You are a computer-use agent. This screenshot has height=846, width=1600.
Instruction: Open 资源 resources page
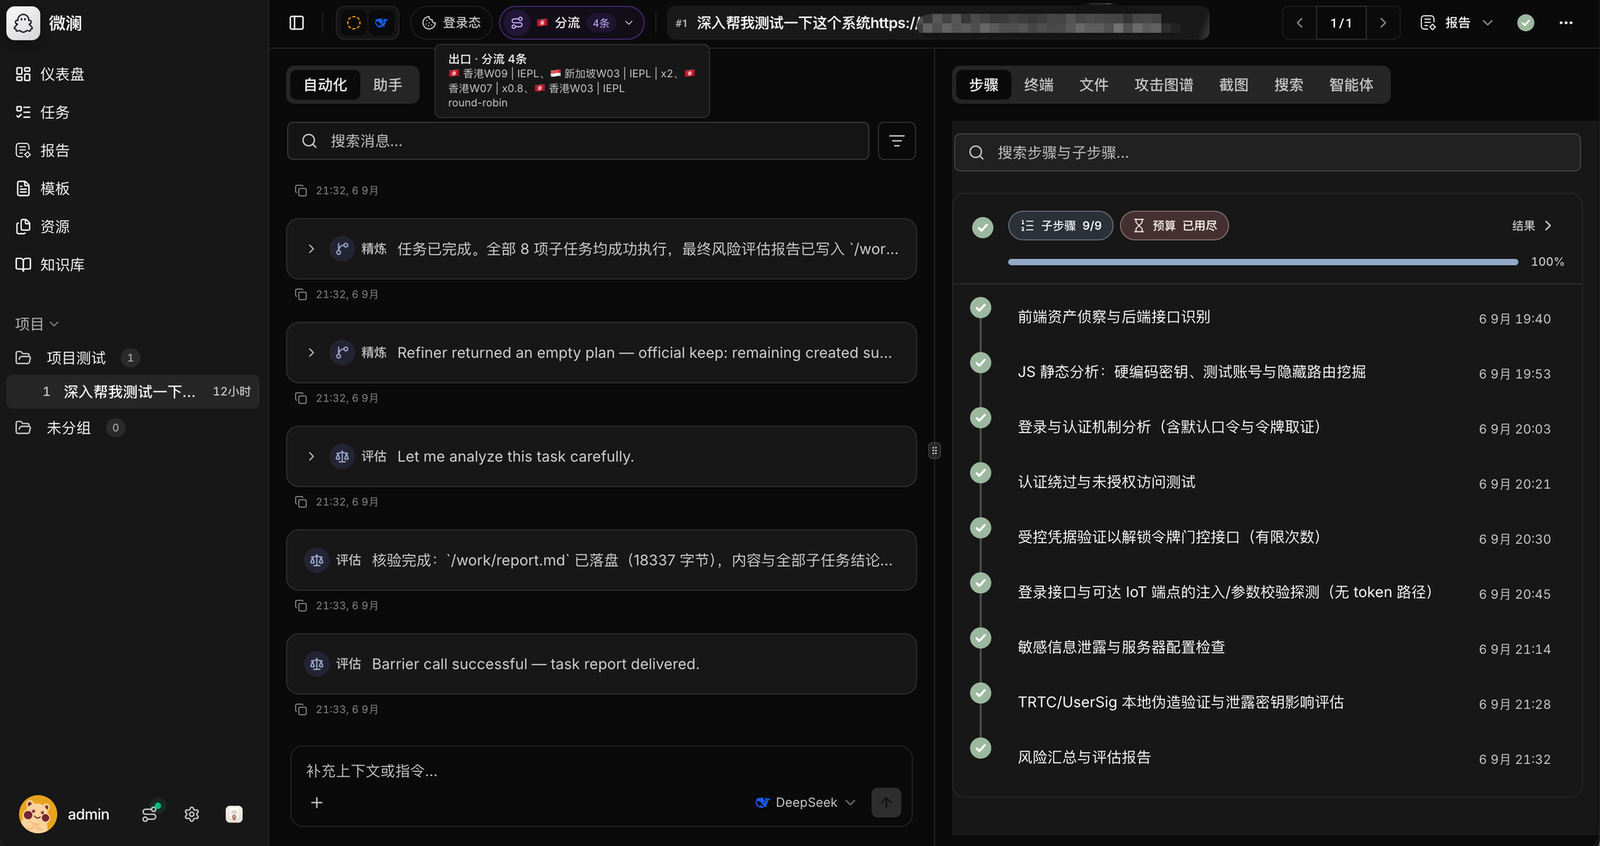42,226
